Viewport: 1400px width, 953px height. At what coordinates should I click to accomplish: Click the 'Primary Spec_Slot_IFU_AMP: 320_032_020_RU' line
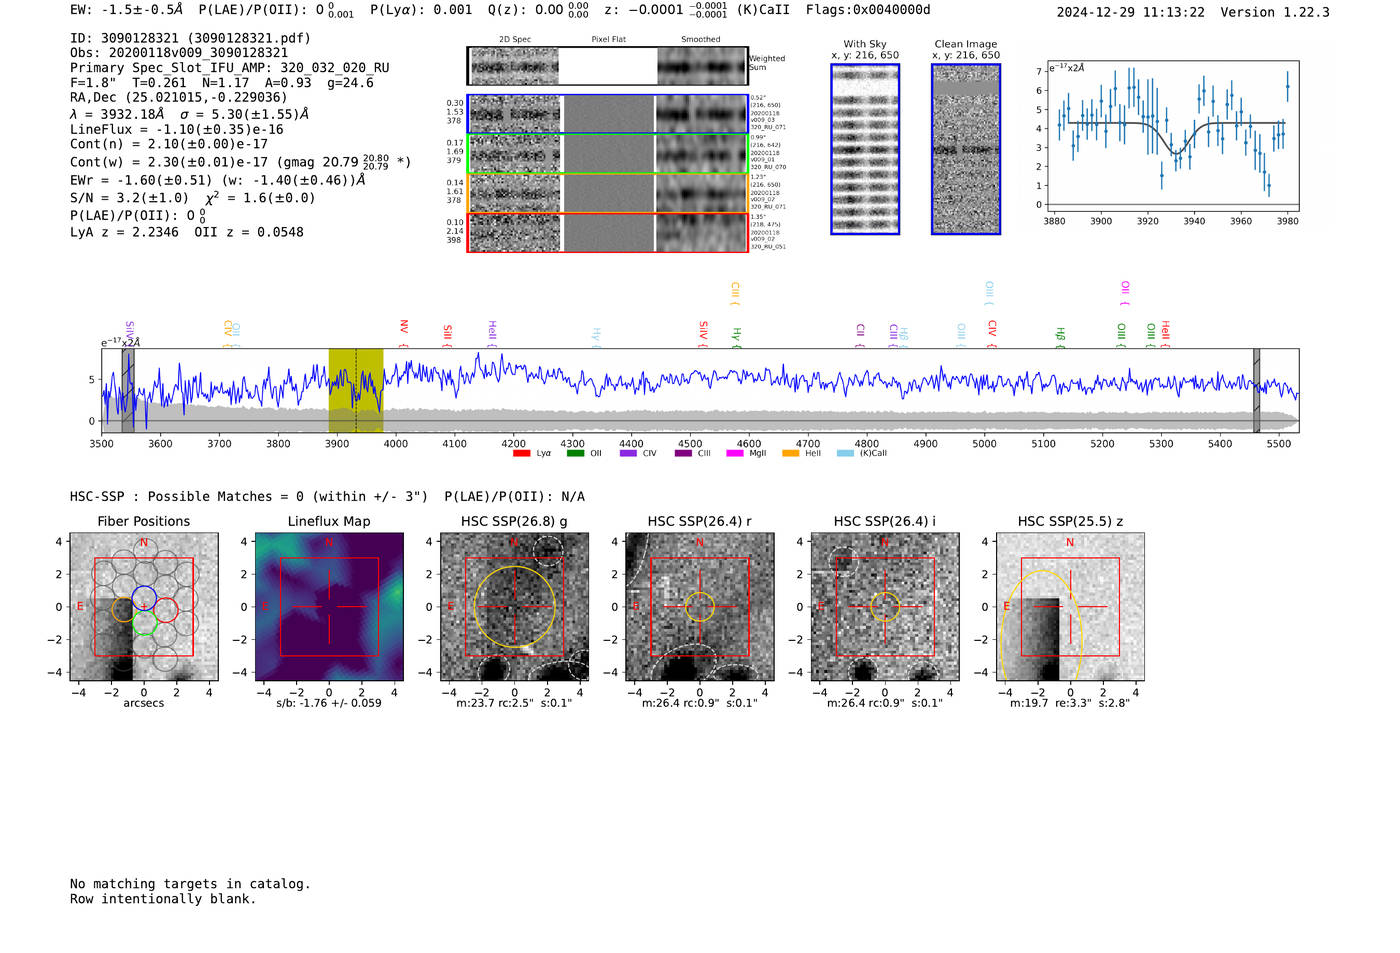[x=230, y=68]
